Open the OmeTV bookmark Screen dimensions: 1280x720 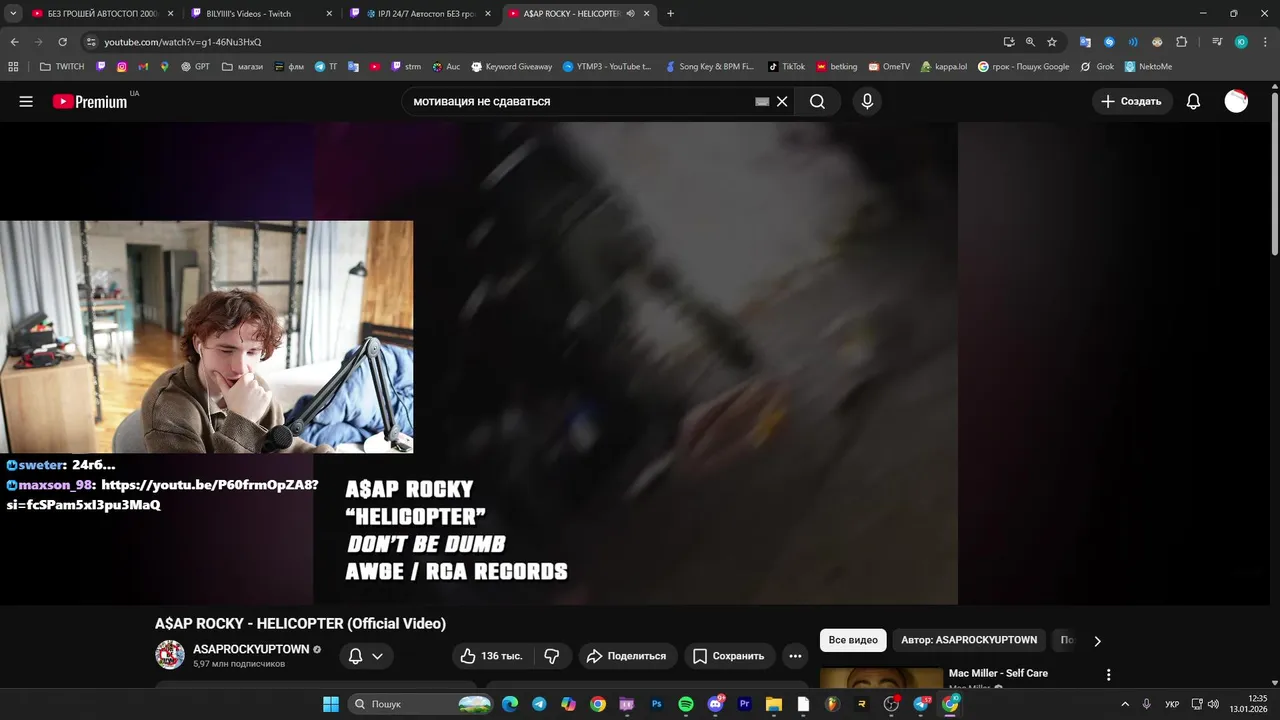point(888,66)
